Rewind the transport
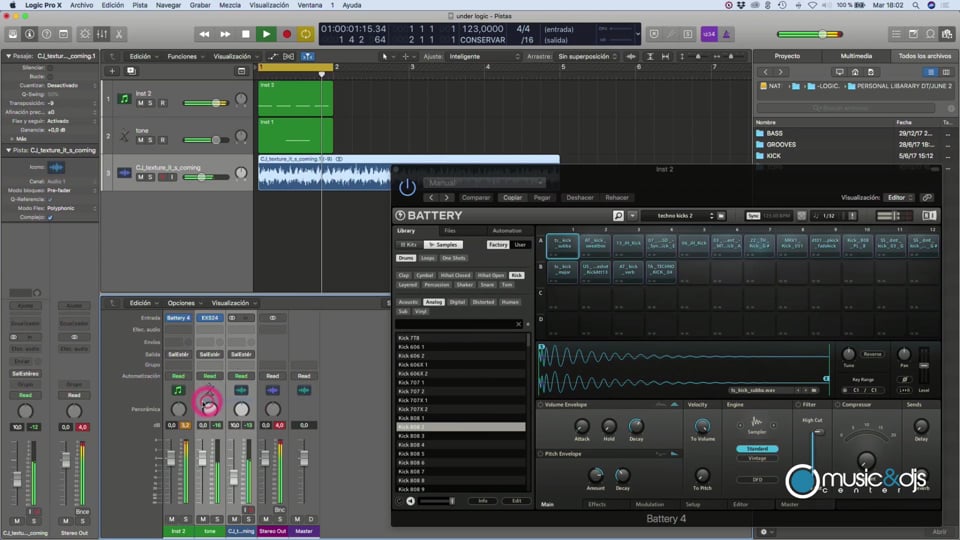 point(204,34)
